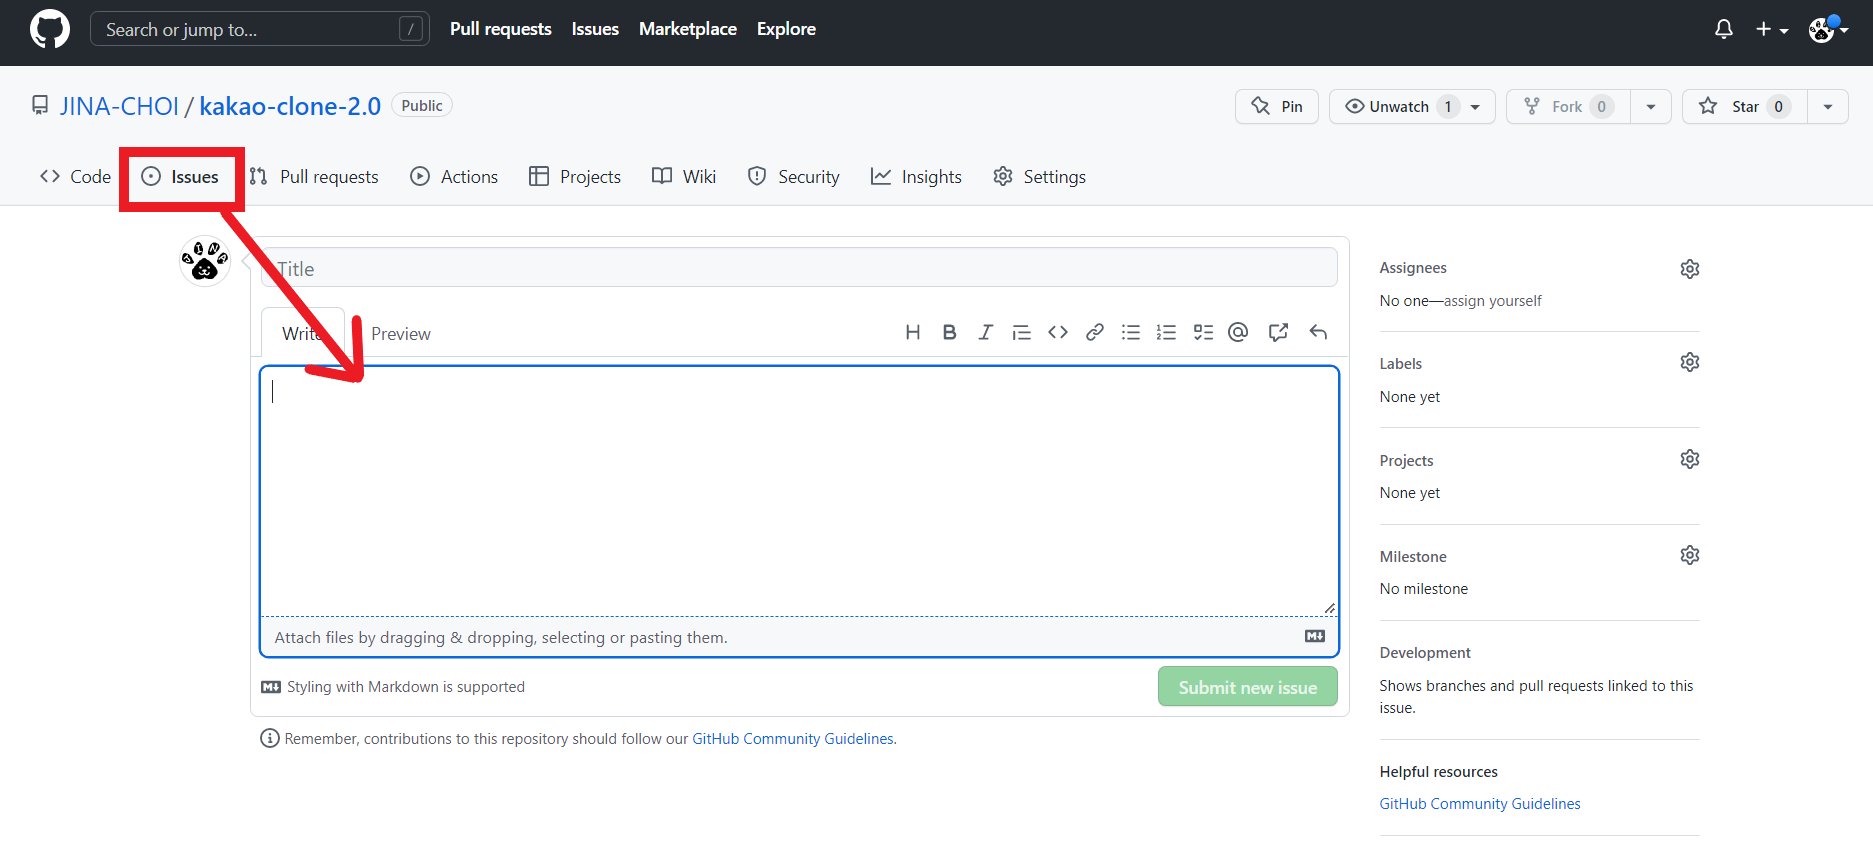
Task: Click inside the issue comment text area
Action: pos(799,491)
